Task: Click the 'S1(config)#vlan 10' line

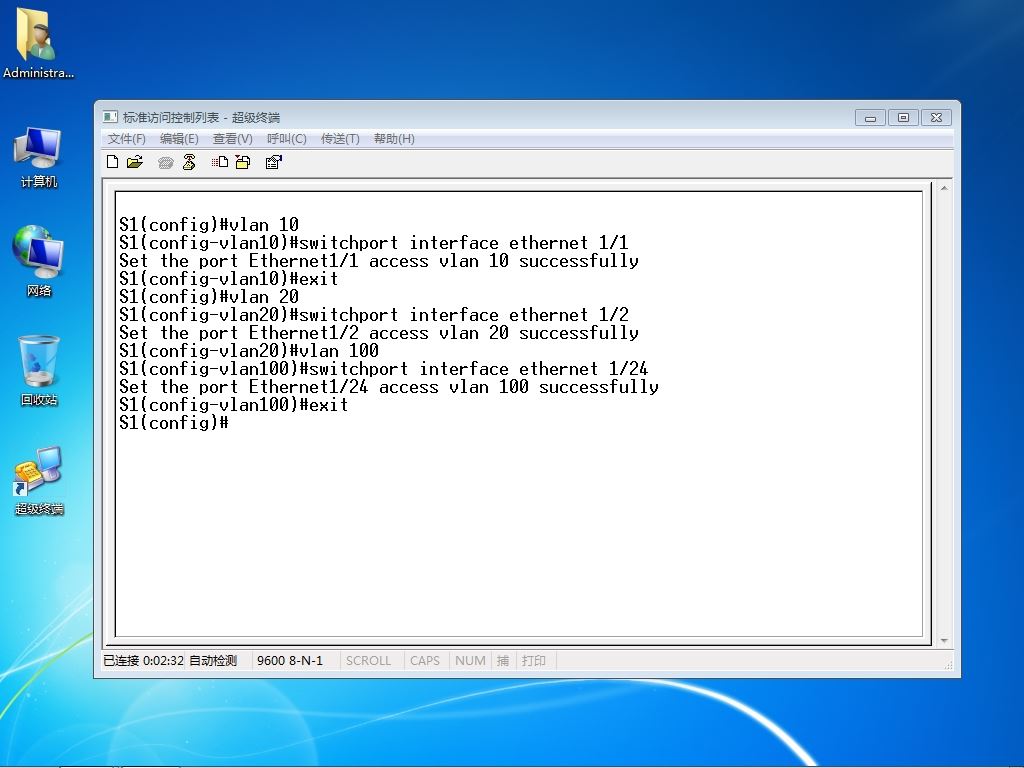Action: (209, 225)
